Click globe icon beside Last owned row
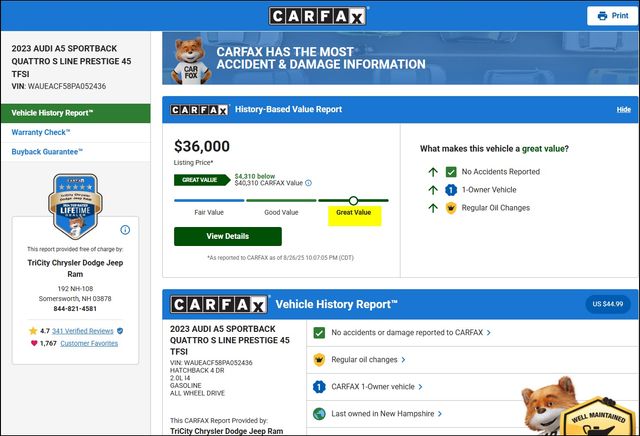Image resolution: width=640 pixels, height=436 pixels. pyautogui.click(x=319, y=414)
